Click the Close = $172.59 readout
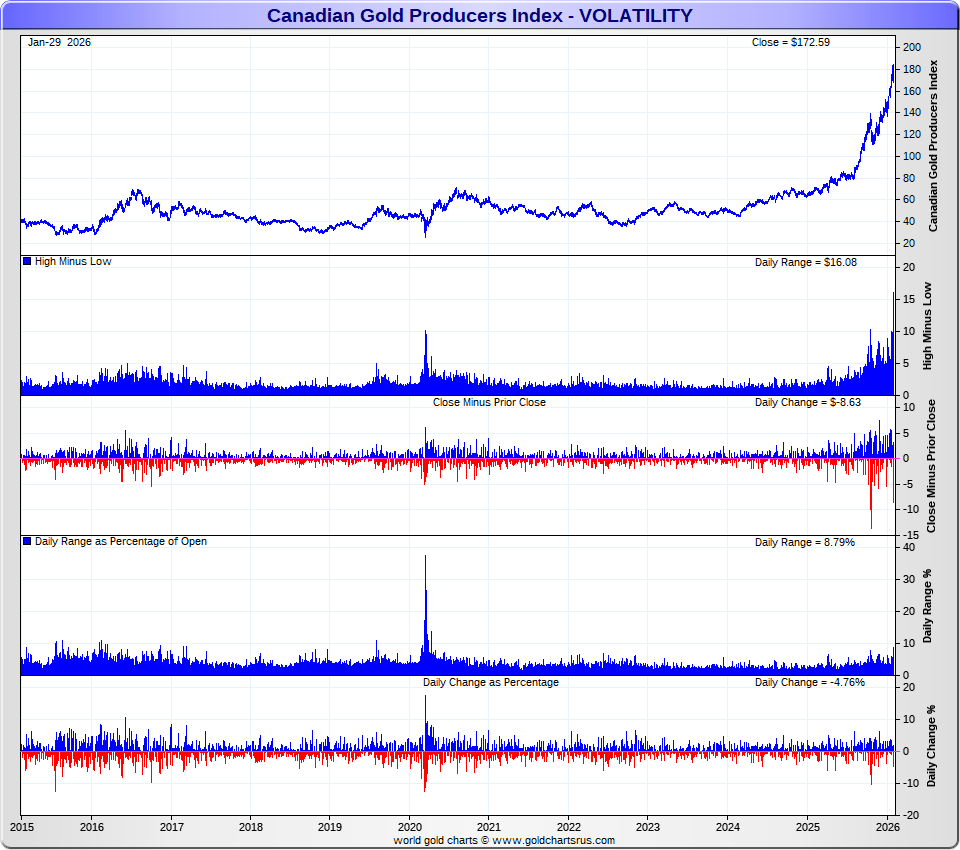 [790, 42]
